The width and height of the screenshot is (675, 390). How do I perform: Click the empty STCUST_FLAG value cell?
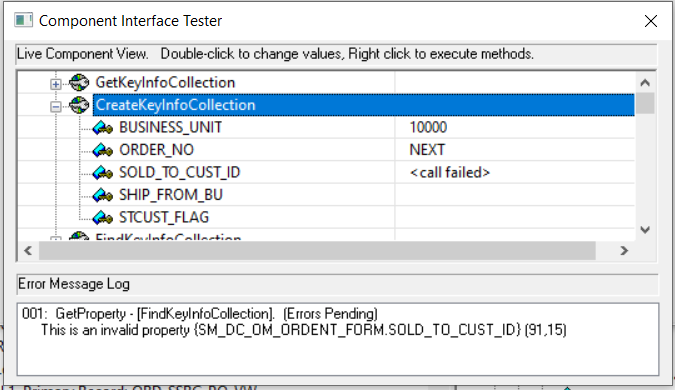514,217
